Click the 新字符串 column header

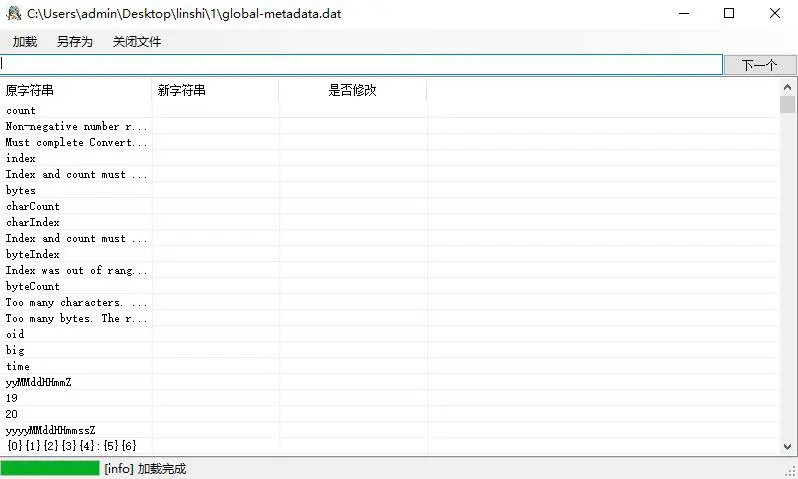tap(215, 90)
